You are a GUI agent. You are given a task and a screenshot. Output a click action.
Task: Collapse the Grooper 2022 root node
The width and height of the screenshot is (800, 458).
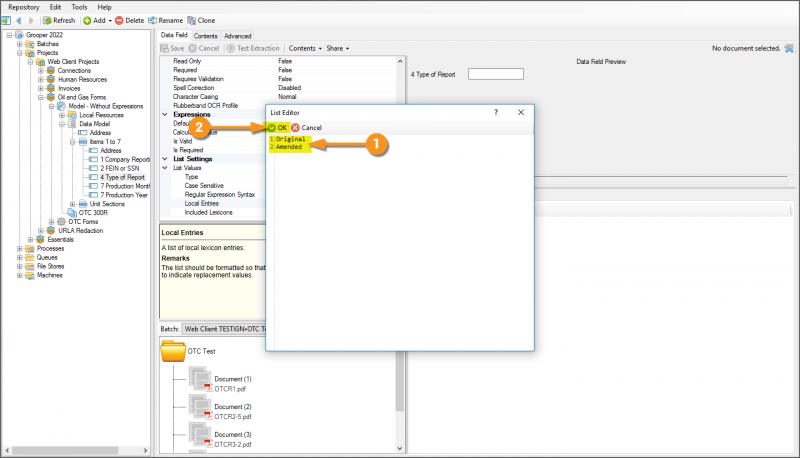[x=9, y=35]
